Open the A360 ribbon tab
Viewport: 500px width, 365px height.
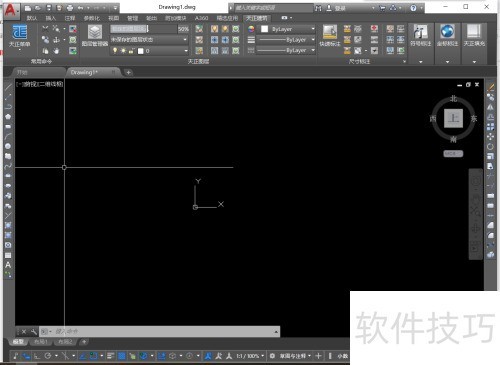click(202, 18)
